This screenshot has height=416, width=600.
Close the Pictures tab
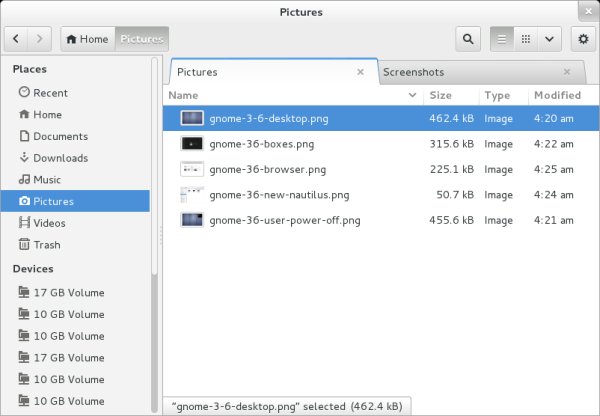361,72
